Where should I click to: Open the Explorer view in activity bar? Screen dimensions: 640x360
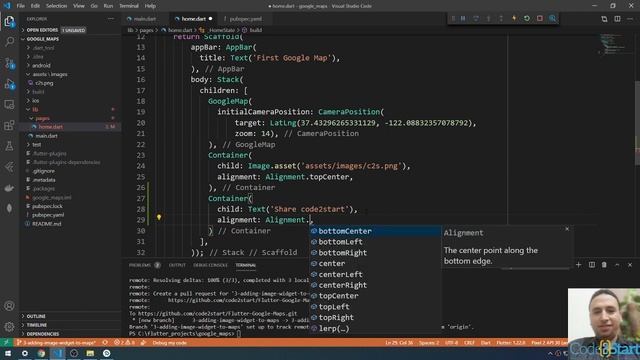9,21
